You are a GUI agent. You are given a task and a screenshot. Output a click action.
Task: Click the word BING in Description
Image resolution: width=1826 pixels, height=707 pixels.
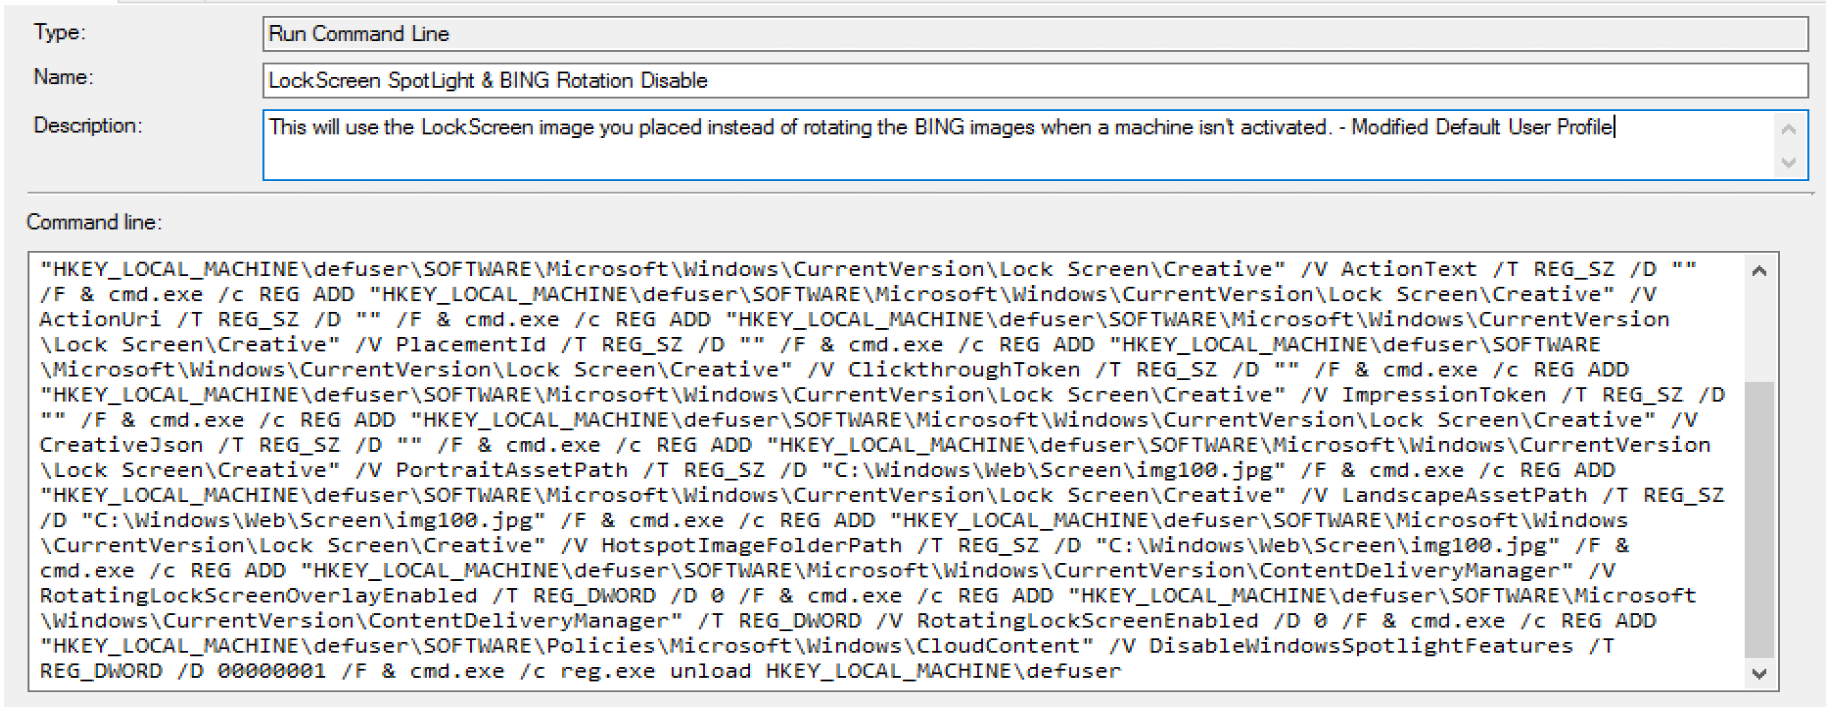(x=939, y=127)
